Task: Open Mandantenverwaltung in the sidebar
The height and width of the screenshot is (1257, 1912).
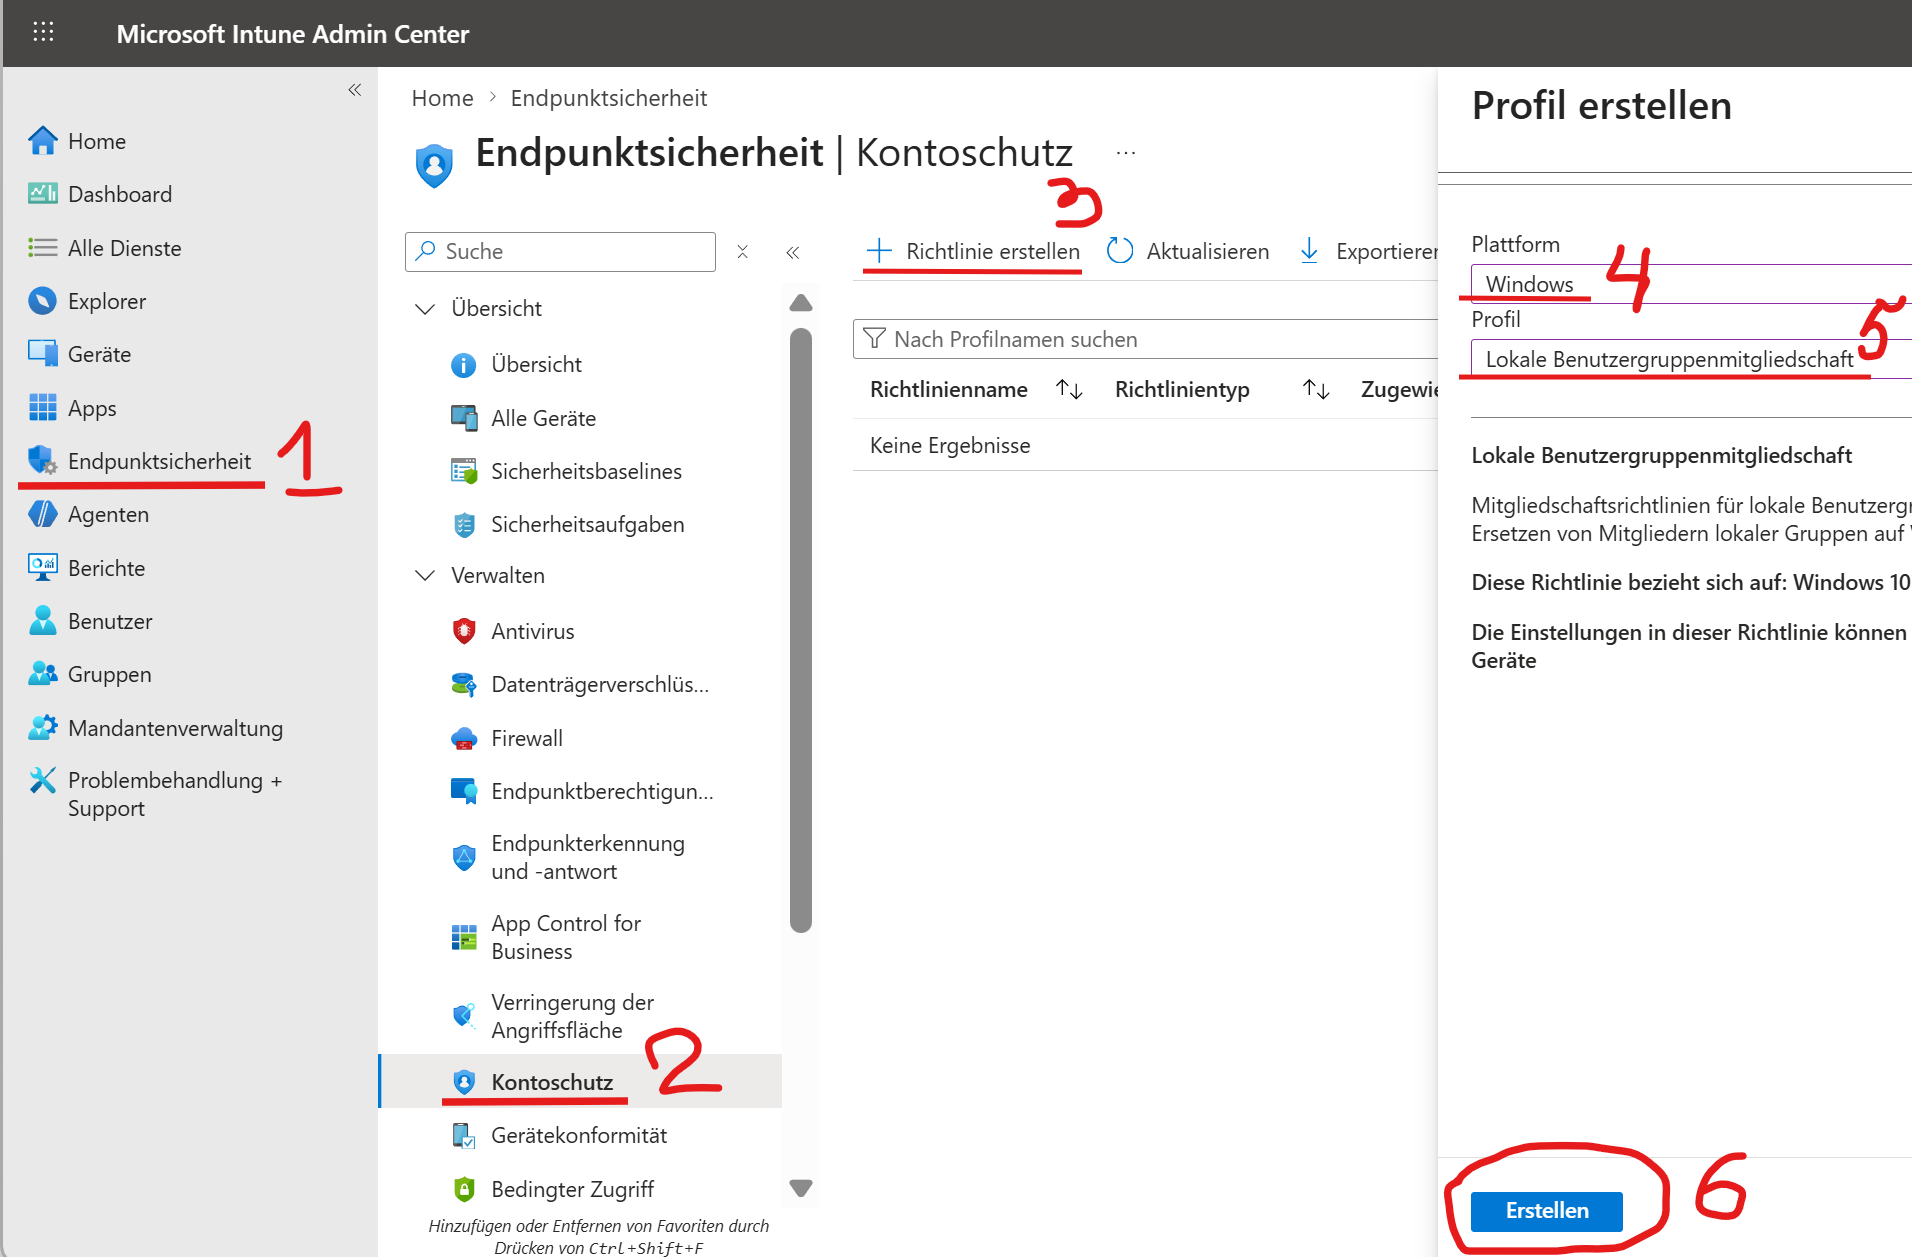Action: 175,728
